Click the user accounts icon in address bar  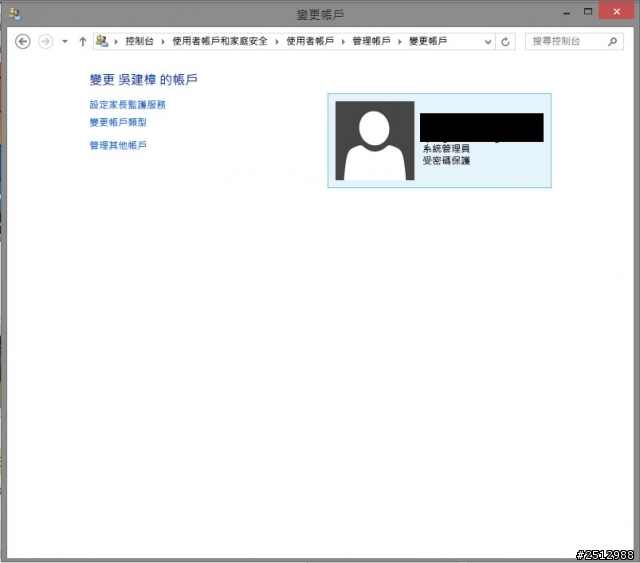102,41
